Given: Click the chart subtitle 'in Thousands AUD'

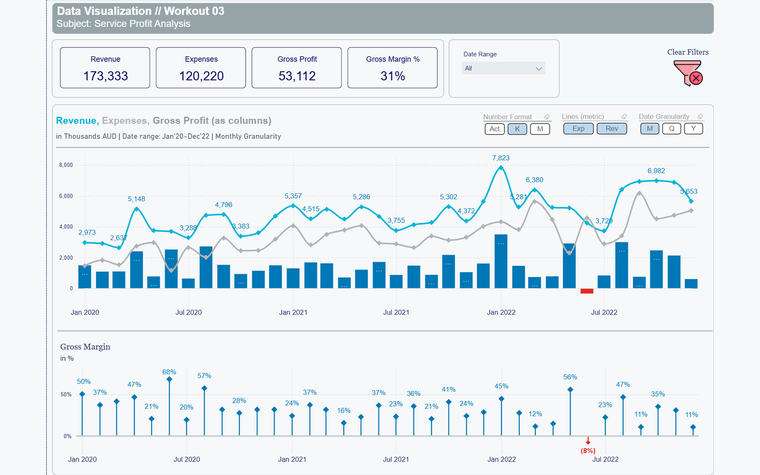Looking at the screenshot, I should tap(86, 136).
